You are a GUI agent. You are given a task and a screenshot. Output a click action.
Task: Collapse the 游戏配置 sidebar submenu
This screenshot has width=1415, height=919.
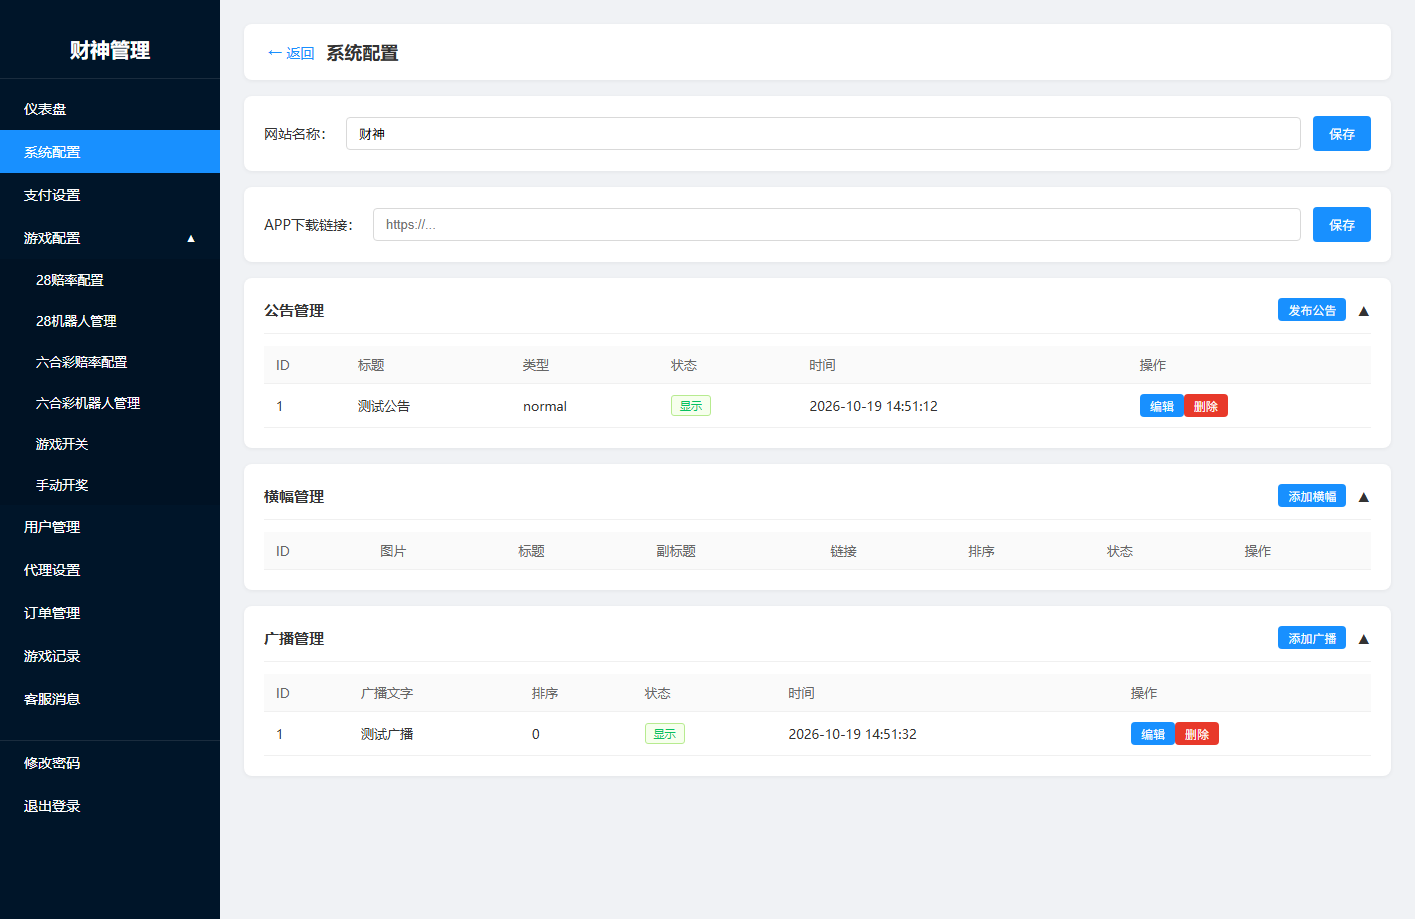[x=110, y=238]
